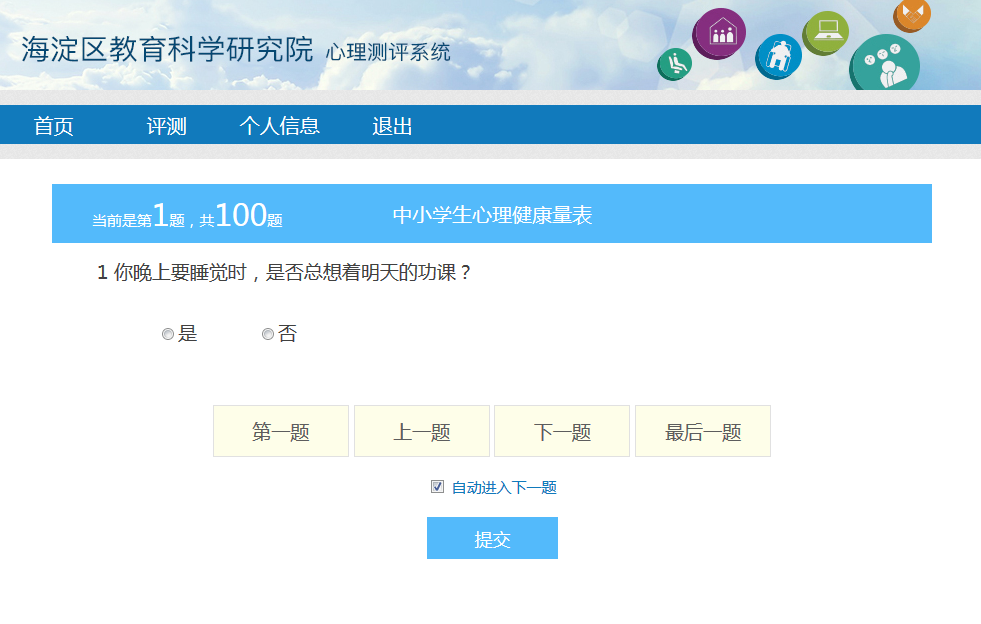Viewport: 981px width, 624px height.
Task: Jump to 最后一题 button
Action: (x=703, y=431)
